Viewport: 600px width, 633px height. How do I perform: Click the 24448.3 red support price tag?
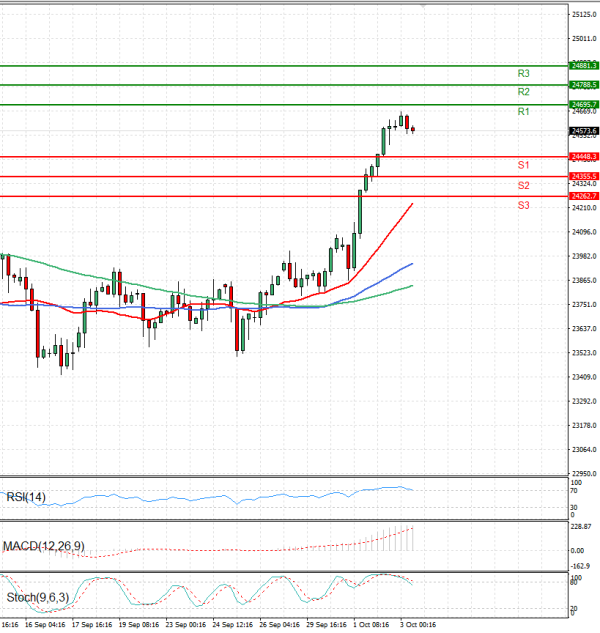pos(583,157)
